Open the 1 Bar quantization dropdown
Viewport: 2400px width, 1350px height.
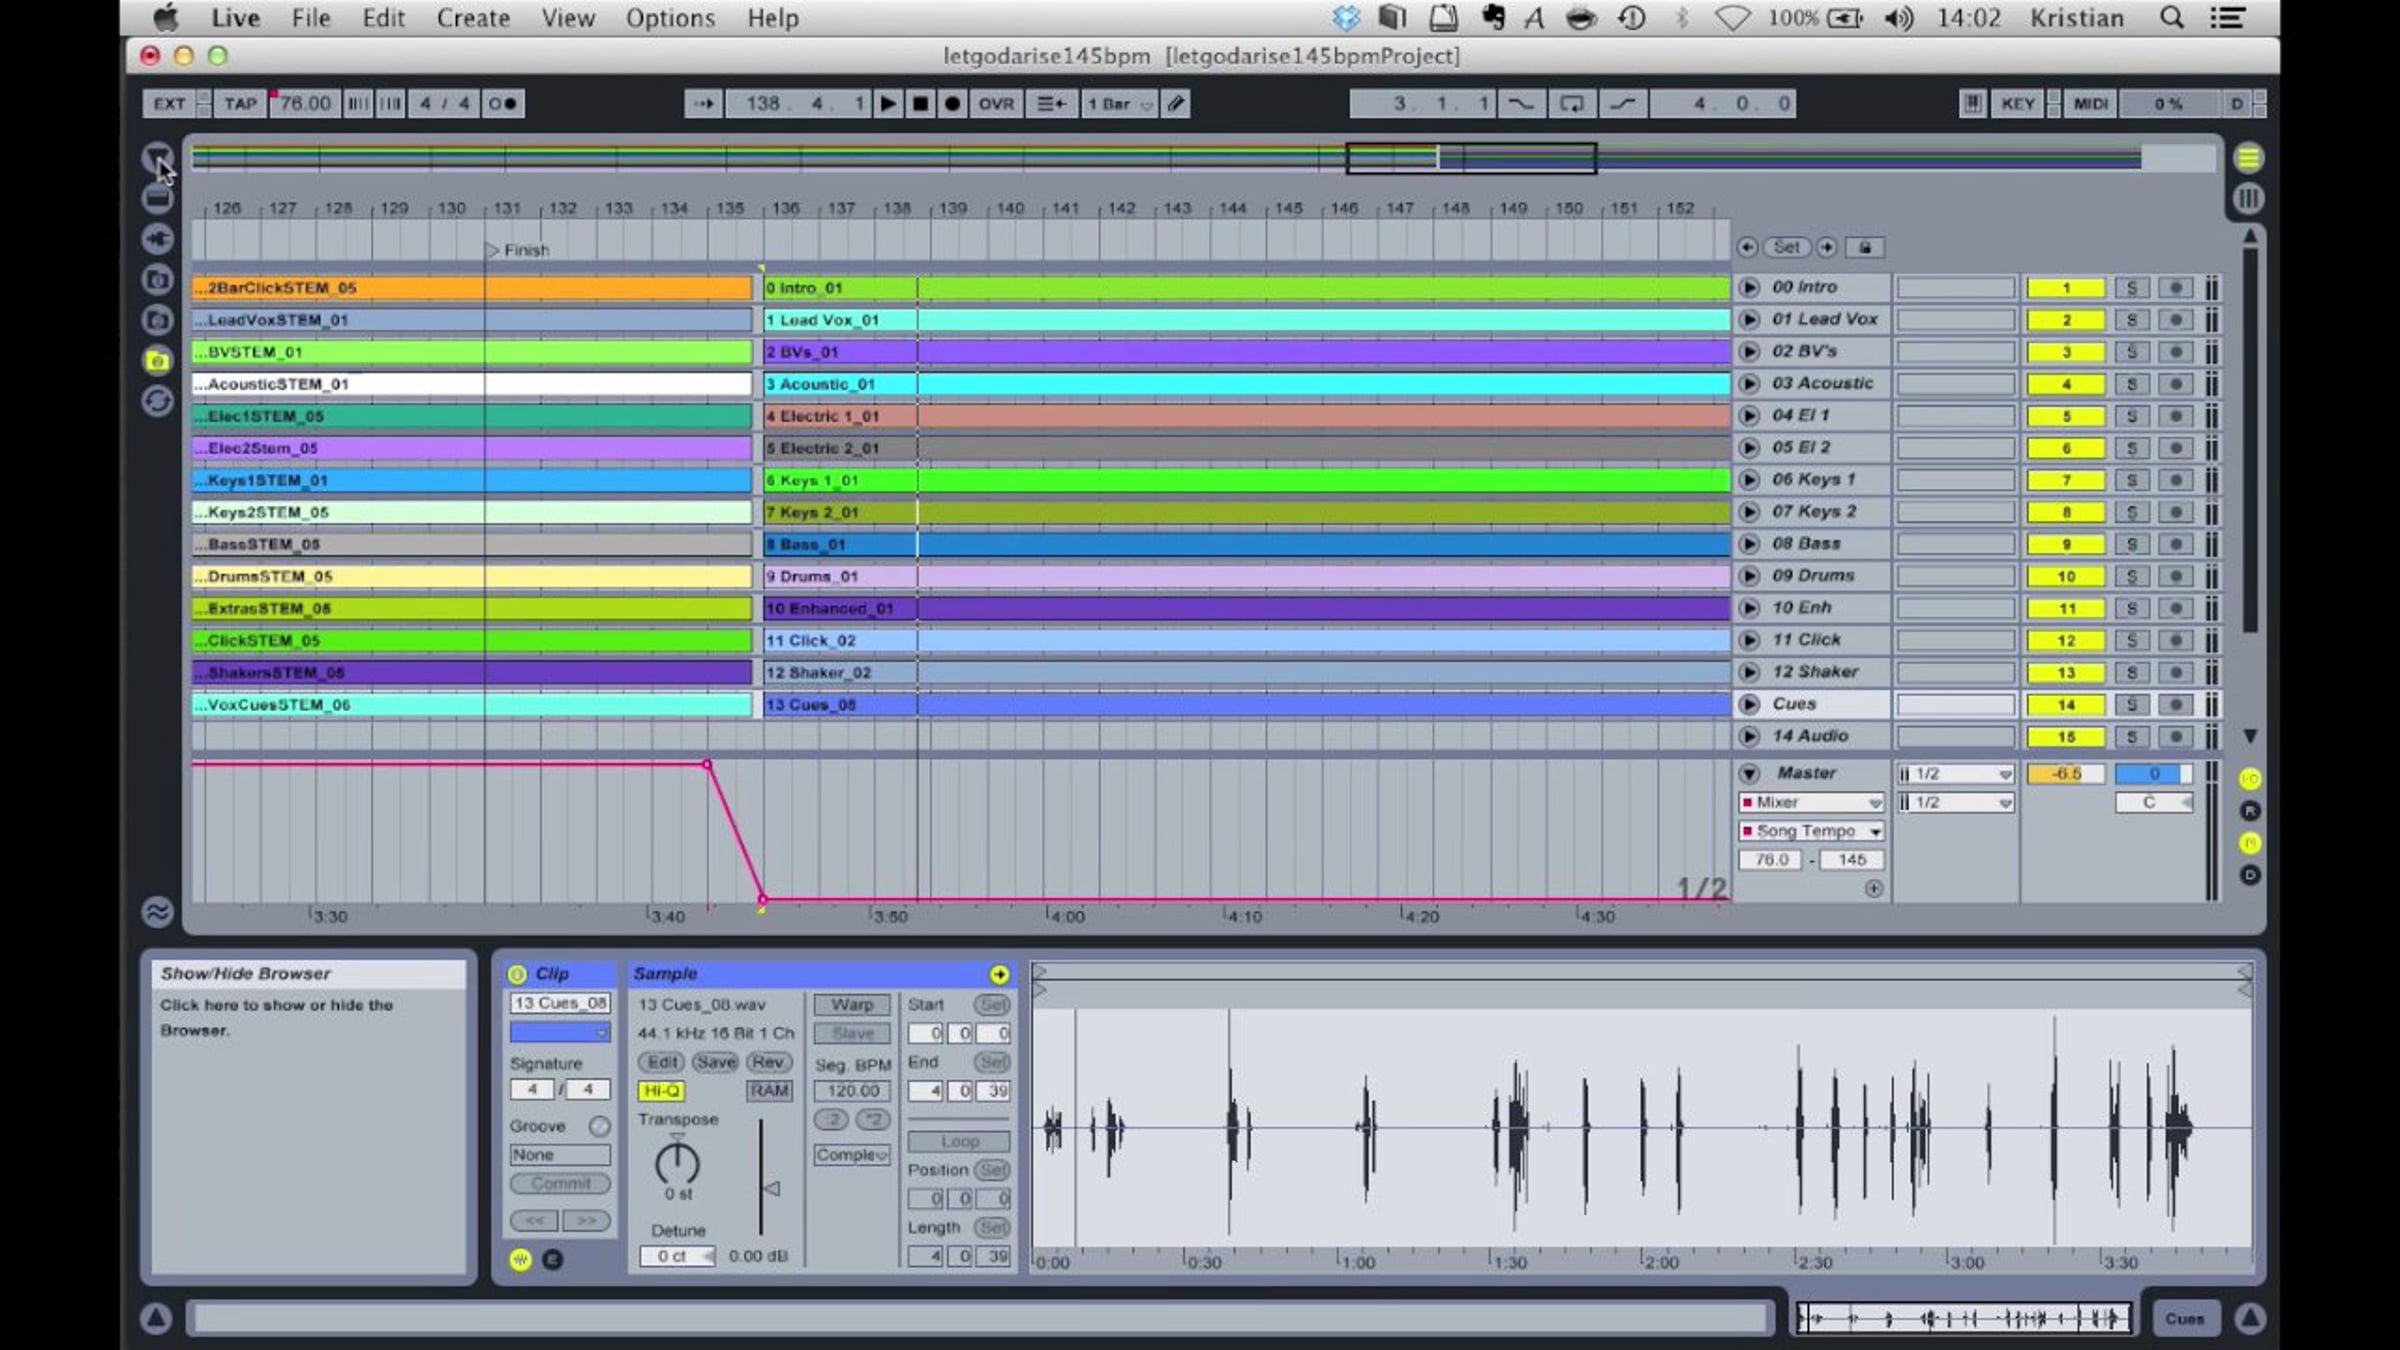coord(1120,104)
